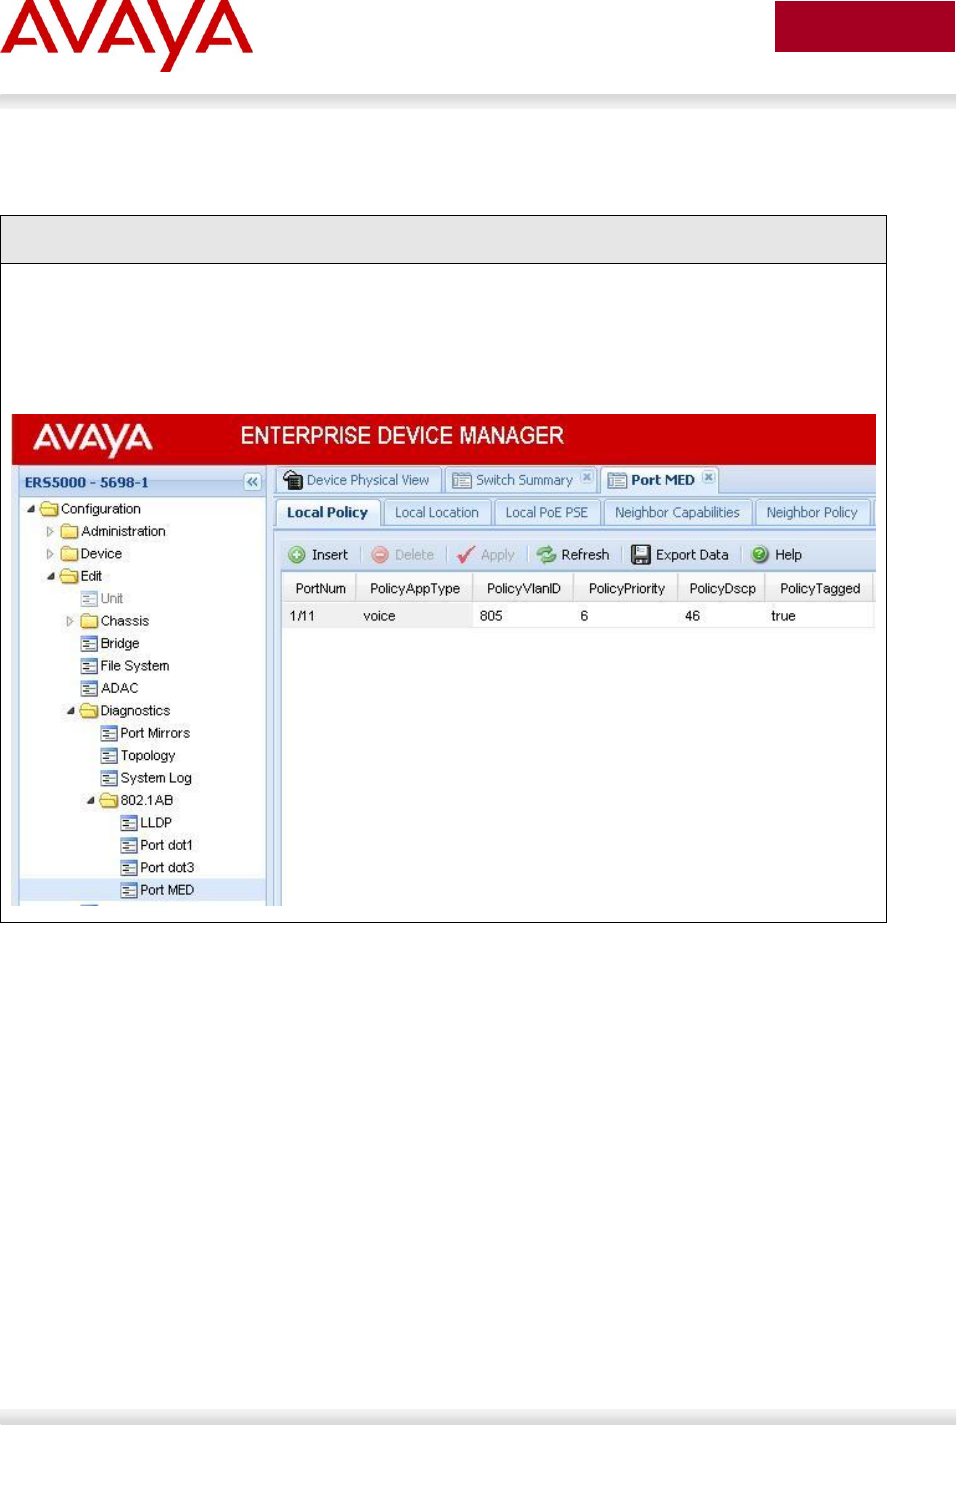Collapse the Diagnostics folder arrow
Screen dimensions: 957x1488
click(71, 711)
